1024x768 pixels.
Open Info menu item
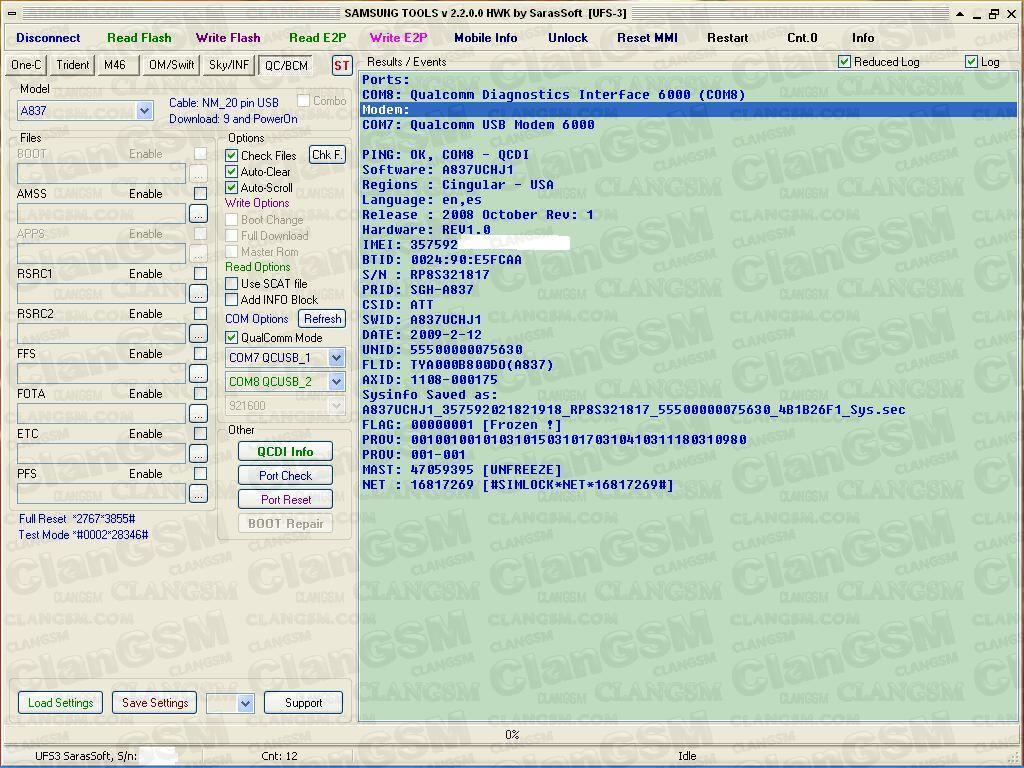(863, 38)
